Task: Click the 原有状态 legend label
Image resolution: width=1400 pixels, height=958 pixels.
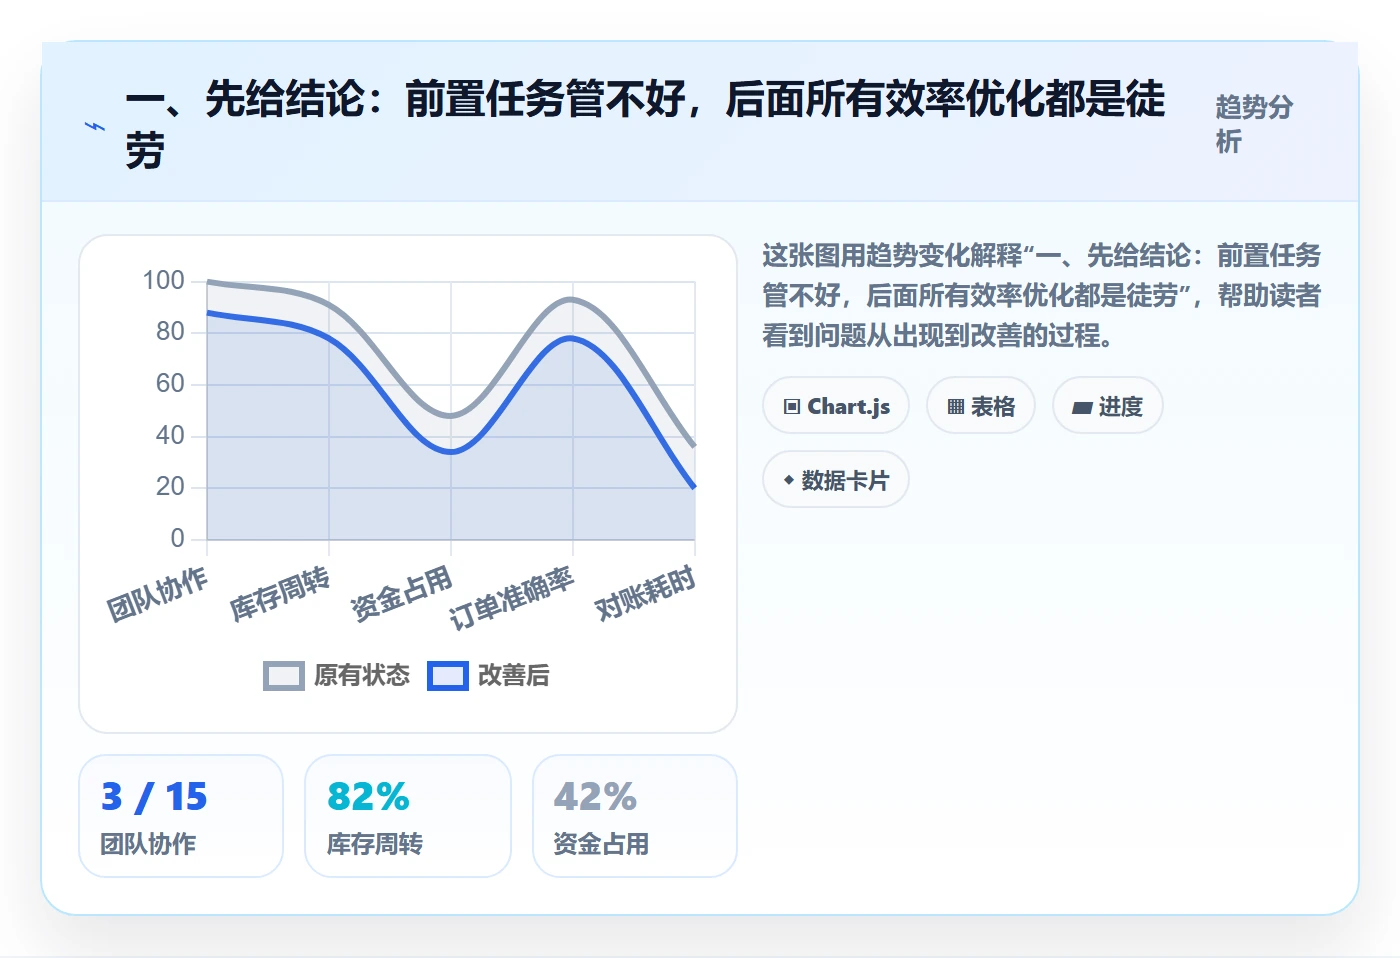Action: click(x=362, y=676)
